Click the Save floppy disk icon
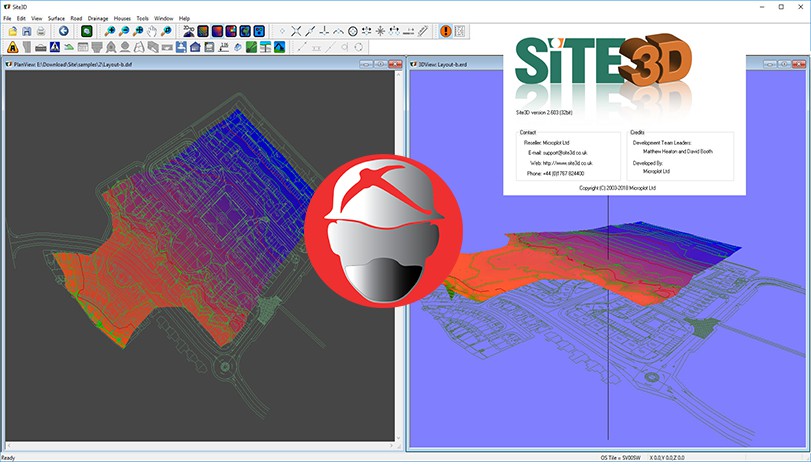The height and width of the screenshot is (465, 811). coord(26,32)
